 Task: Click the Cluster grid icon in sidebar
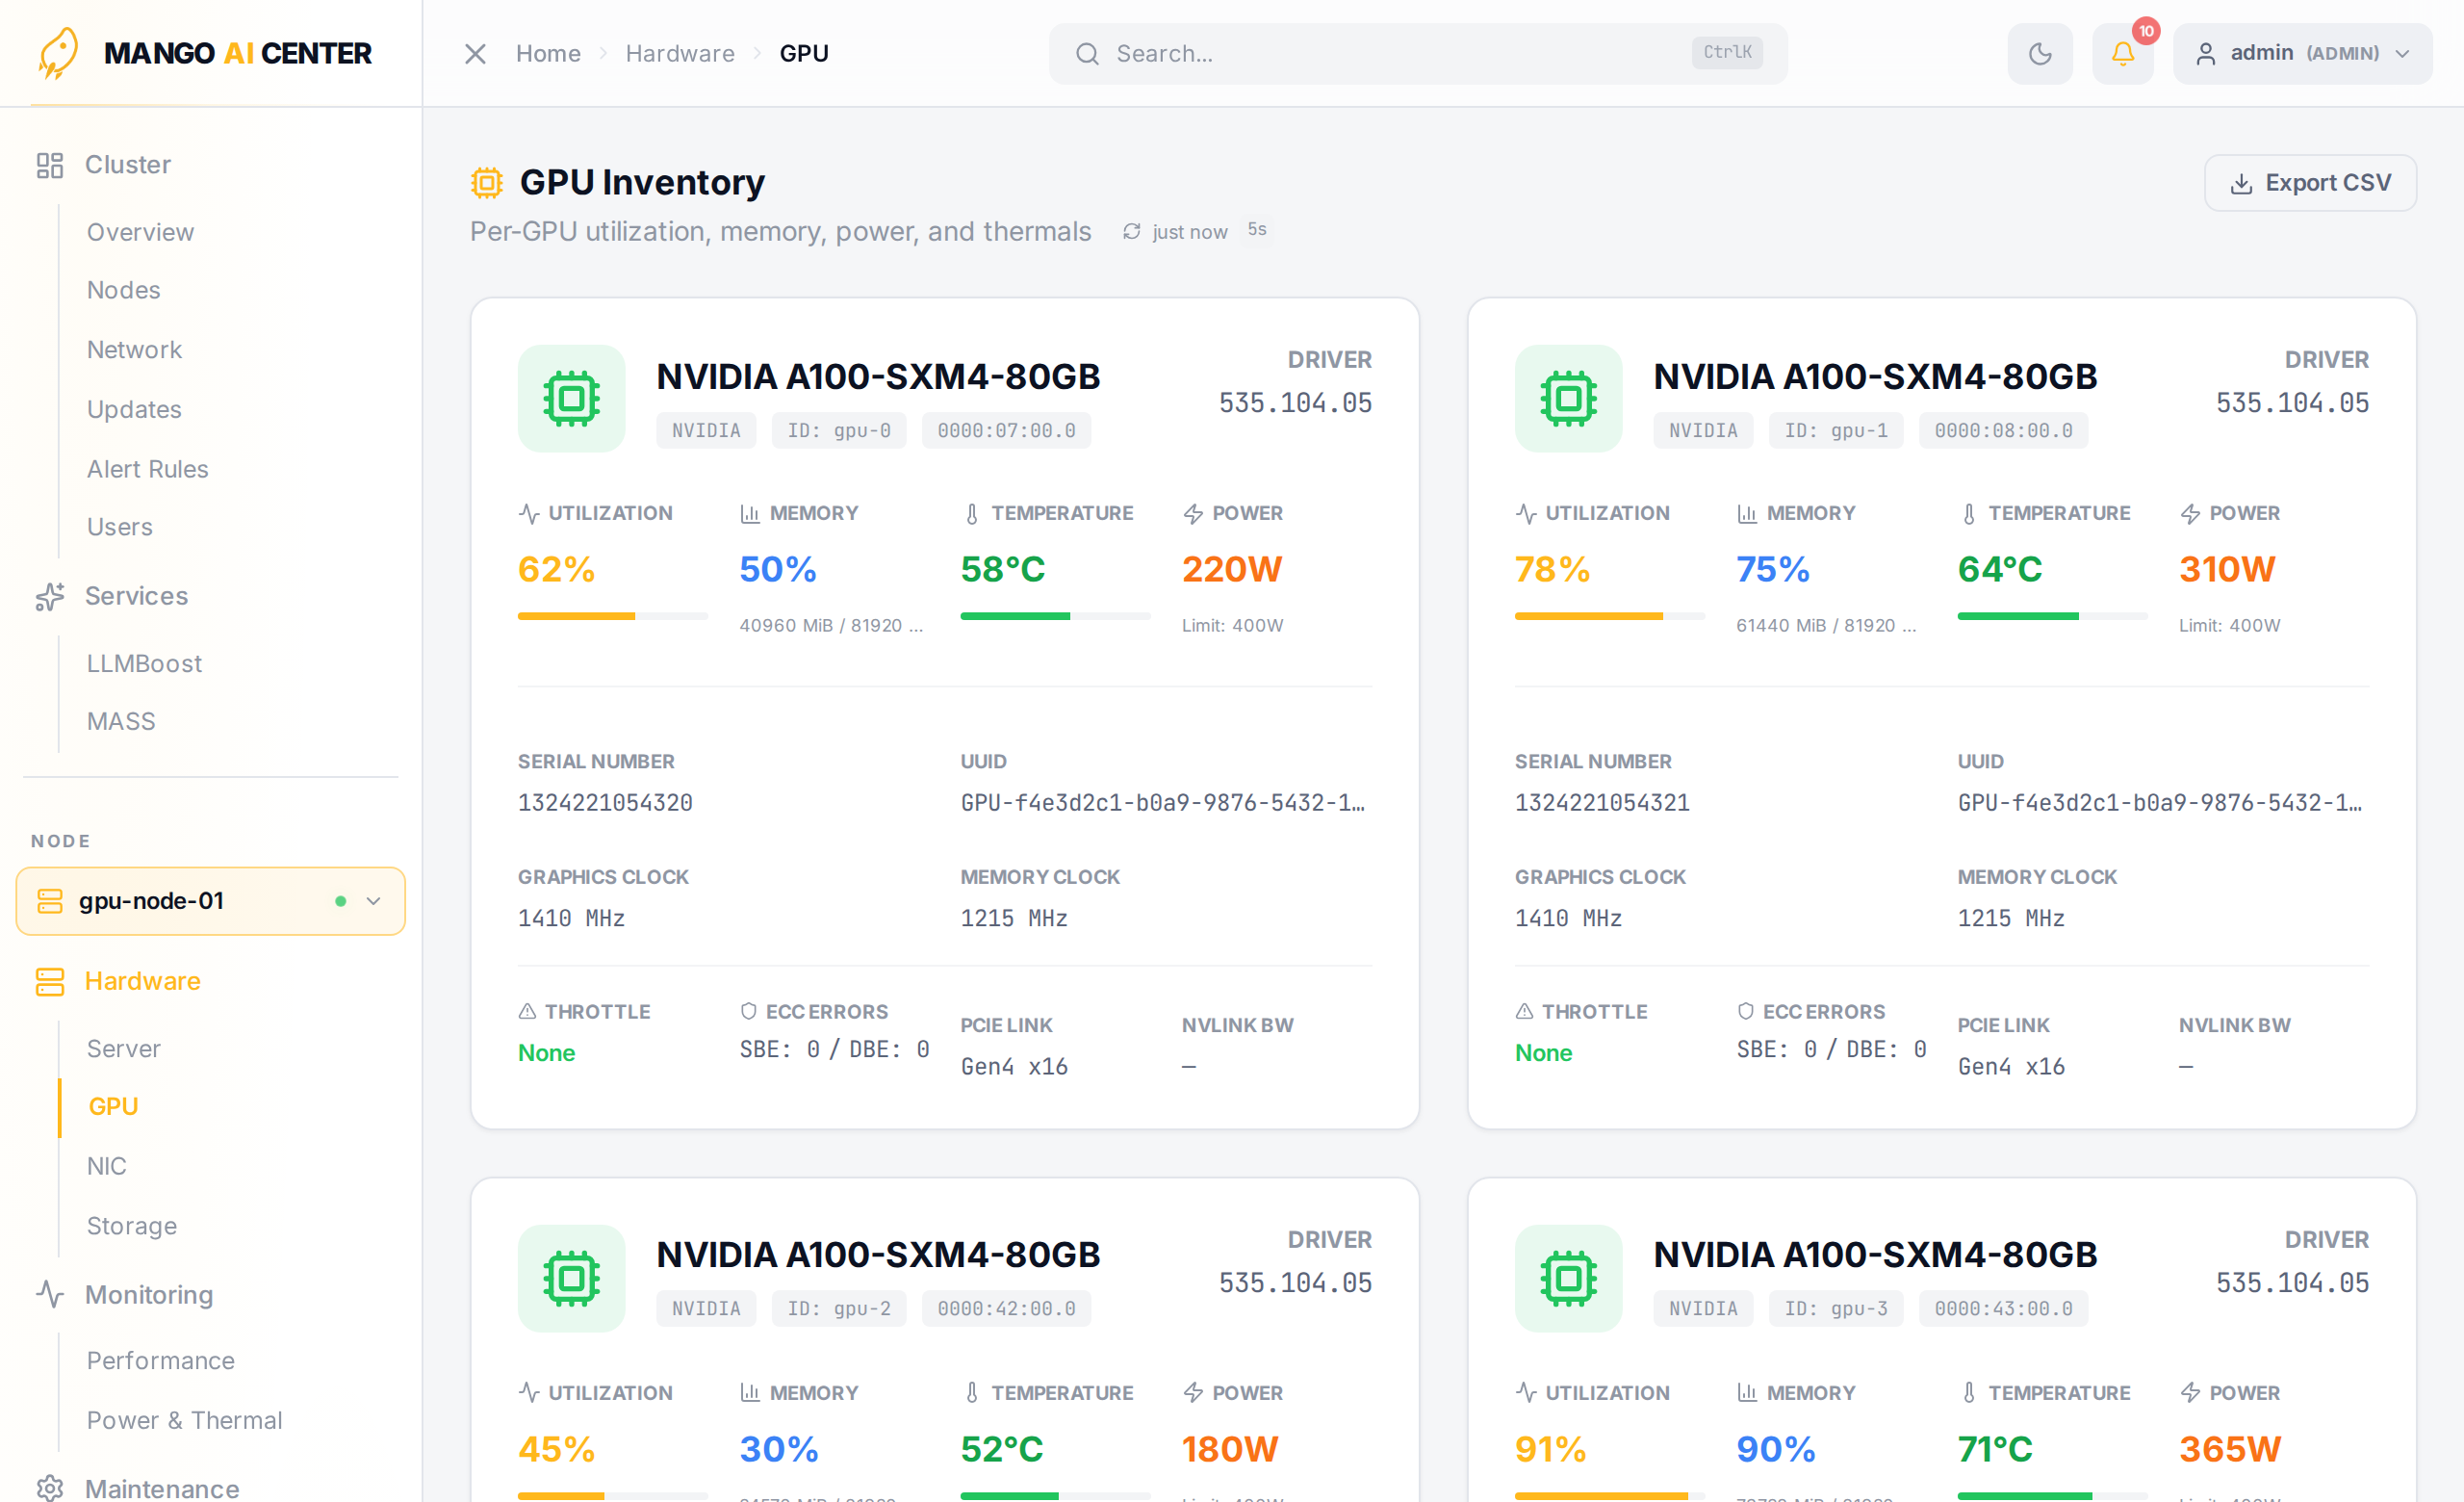50,165
